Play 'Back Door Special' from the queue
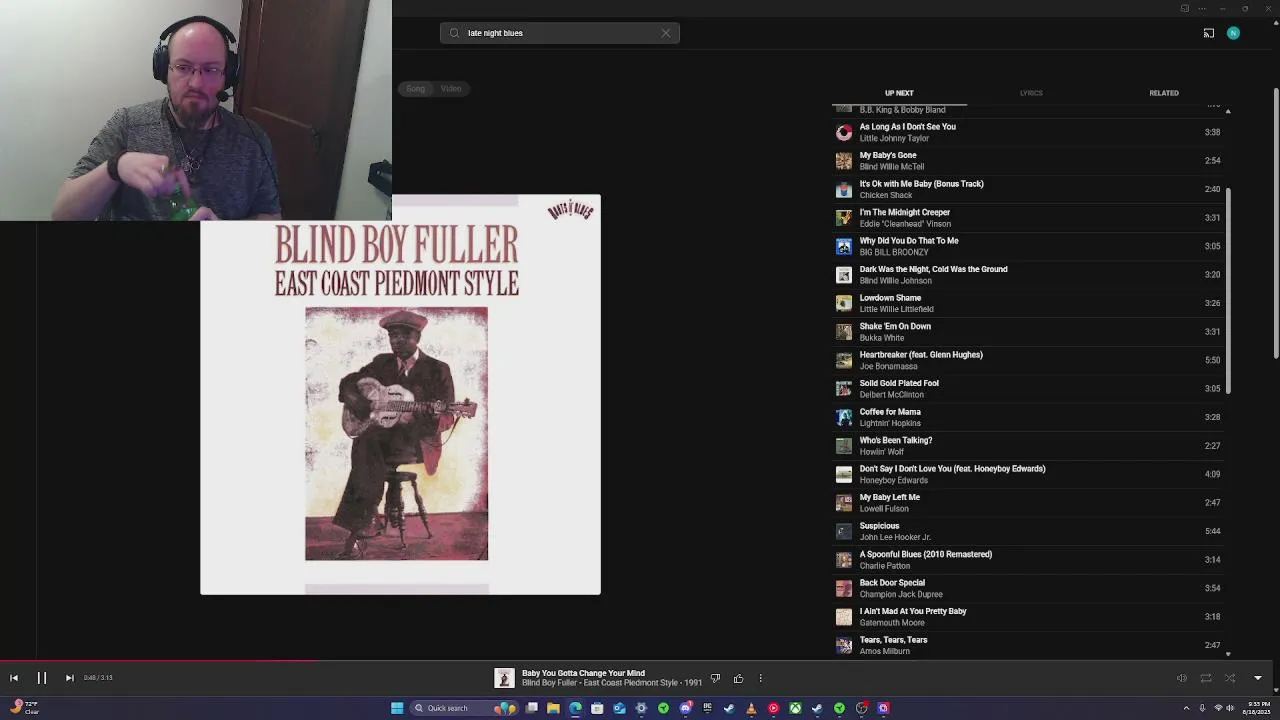Image resolution: width=1280 pixels, height=720 pixels. (x=1028, y=588)
